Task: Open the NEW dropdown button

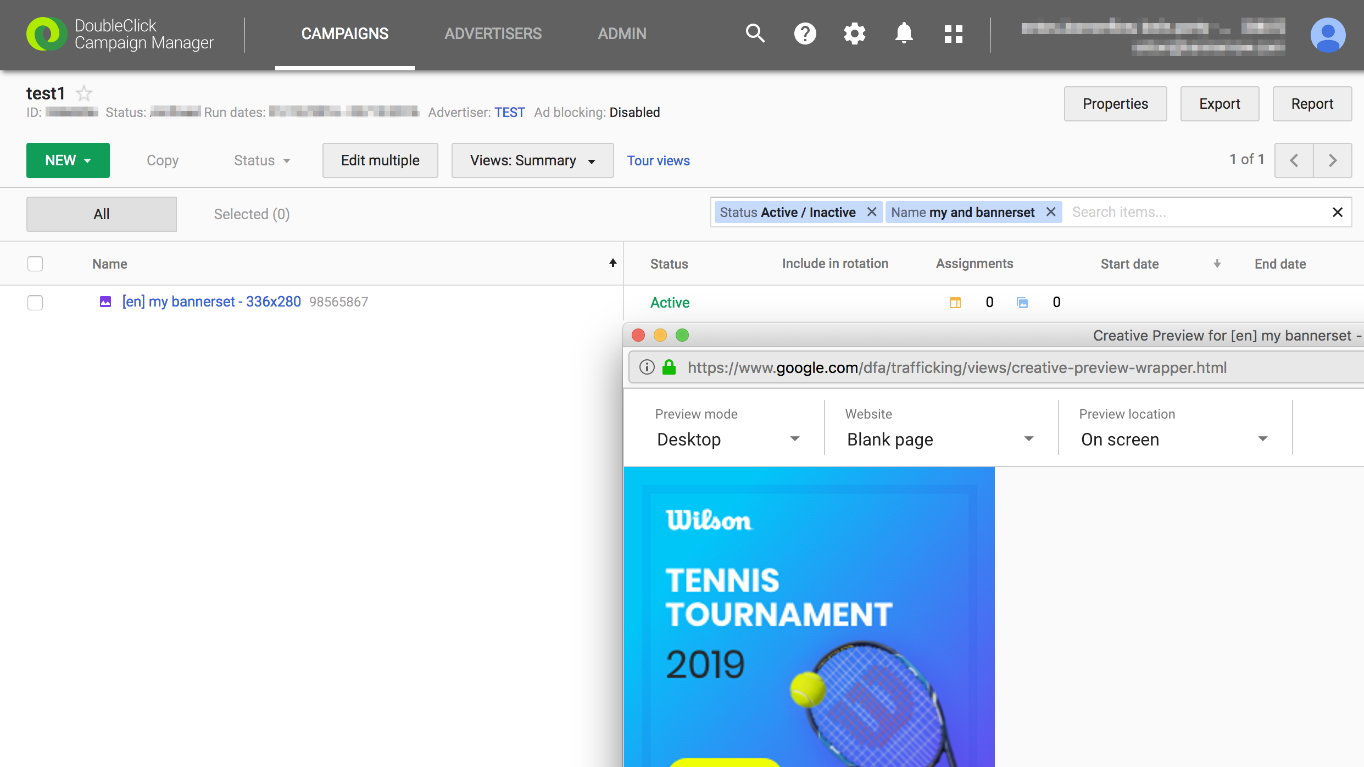Action: 68,160
